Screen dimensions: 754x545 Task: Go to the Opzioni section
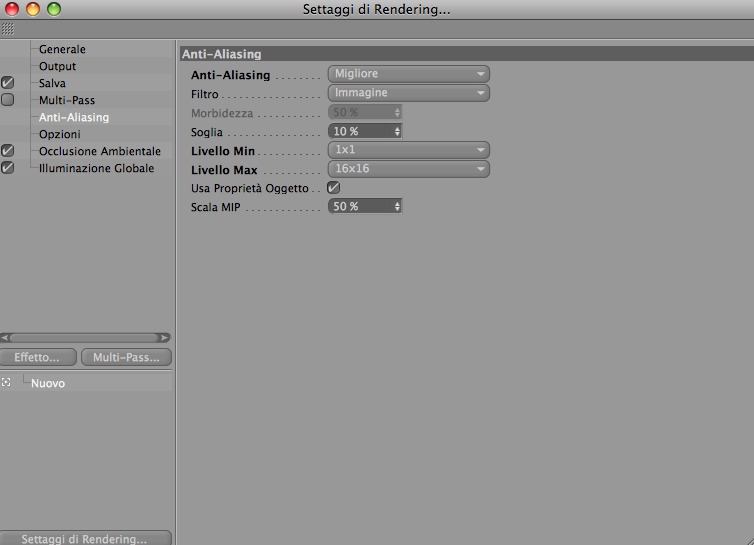[60, 134]
